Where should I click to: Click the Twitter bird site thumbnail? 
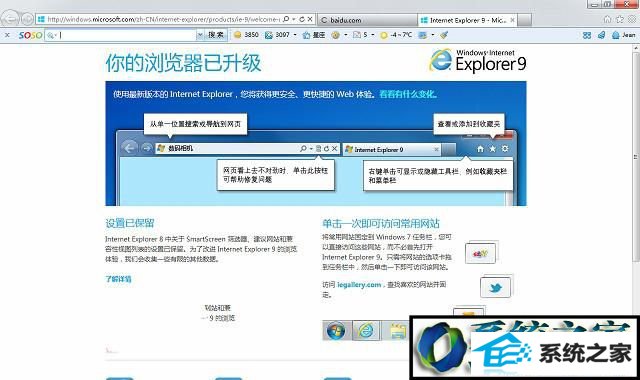click(x=496, y=288)
